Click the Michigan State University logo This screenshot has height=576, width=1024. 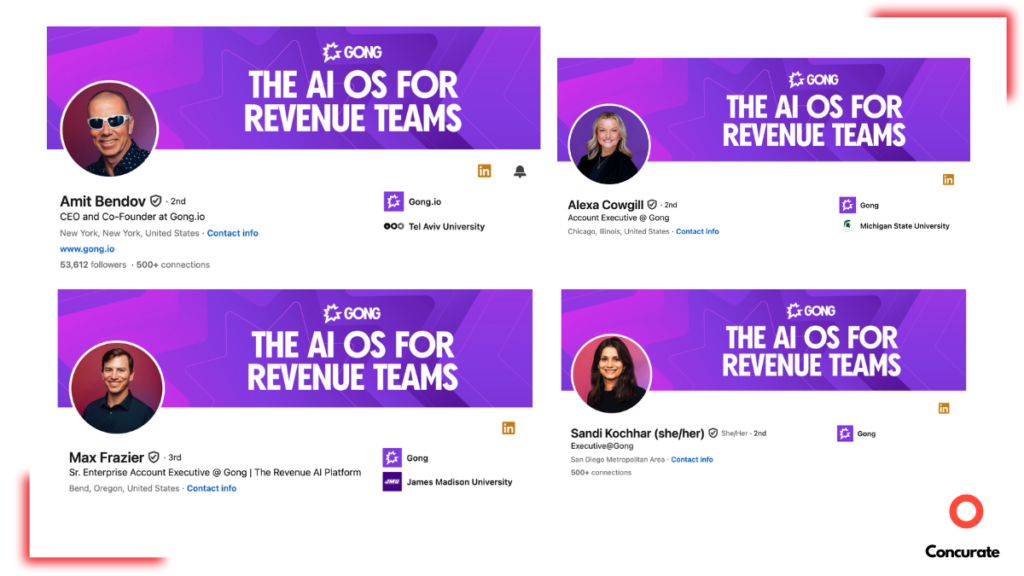point(847,225)
